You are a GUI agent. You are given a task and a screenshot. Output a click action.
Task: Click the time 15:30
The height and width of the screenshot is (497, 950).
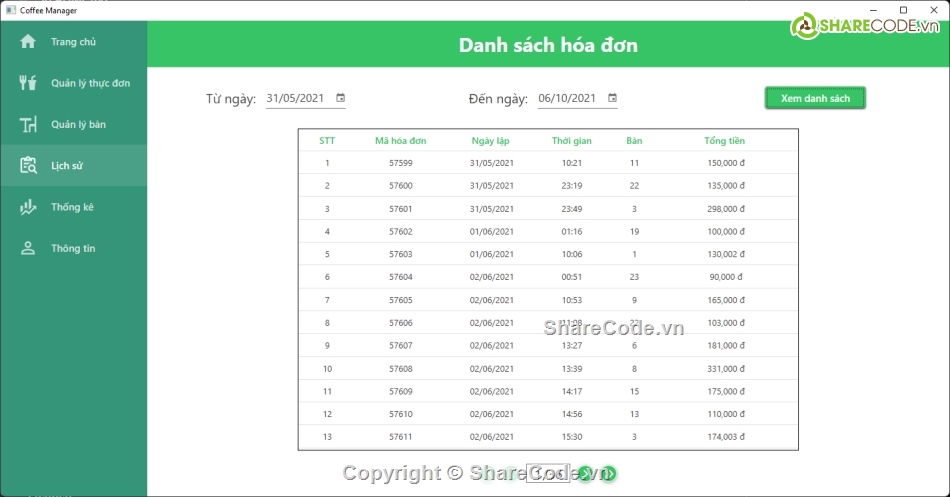tap(571, 436)
